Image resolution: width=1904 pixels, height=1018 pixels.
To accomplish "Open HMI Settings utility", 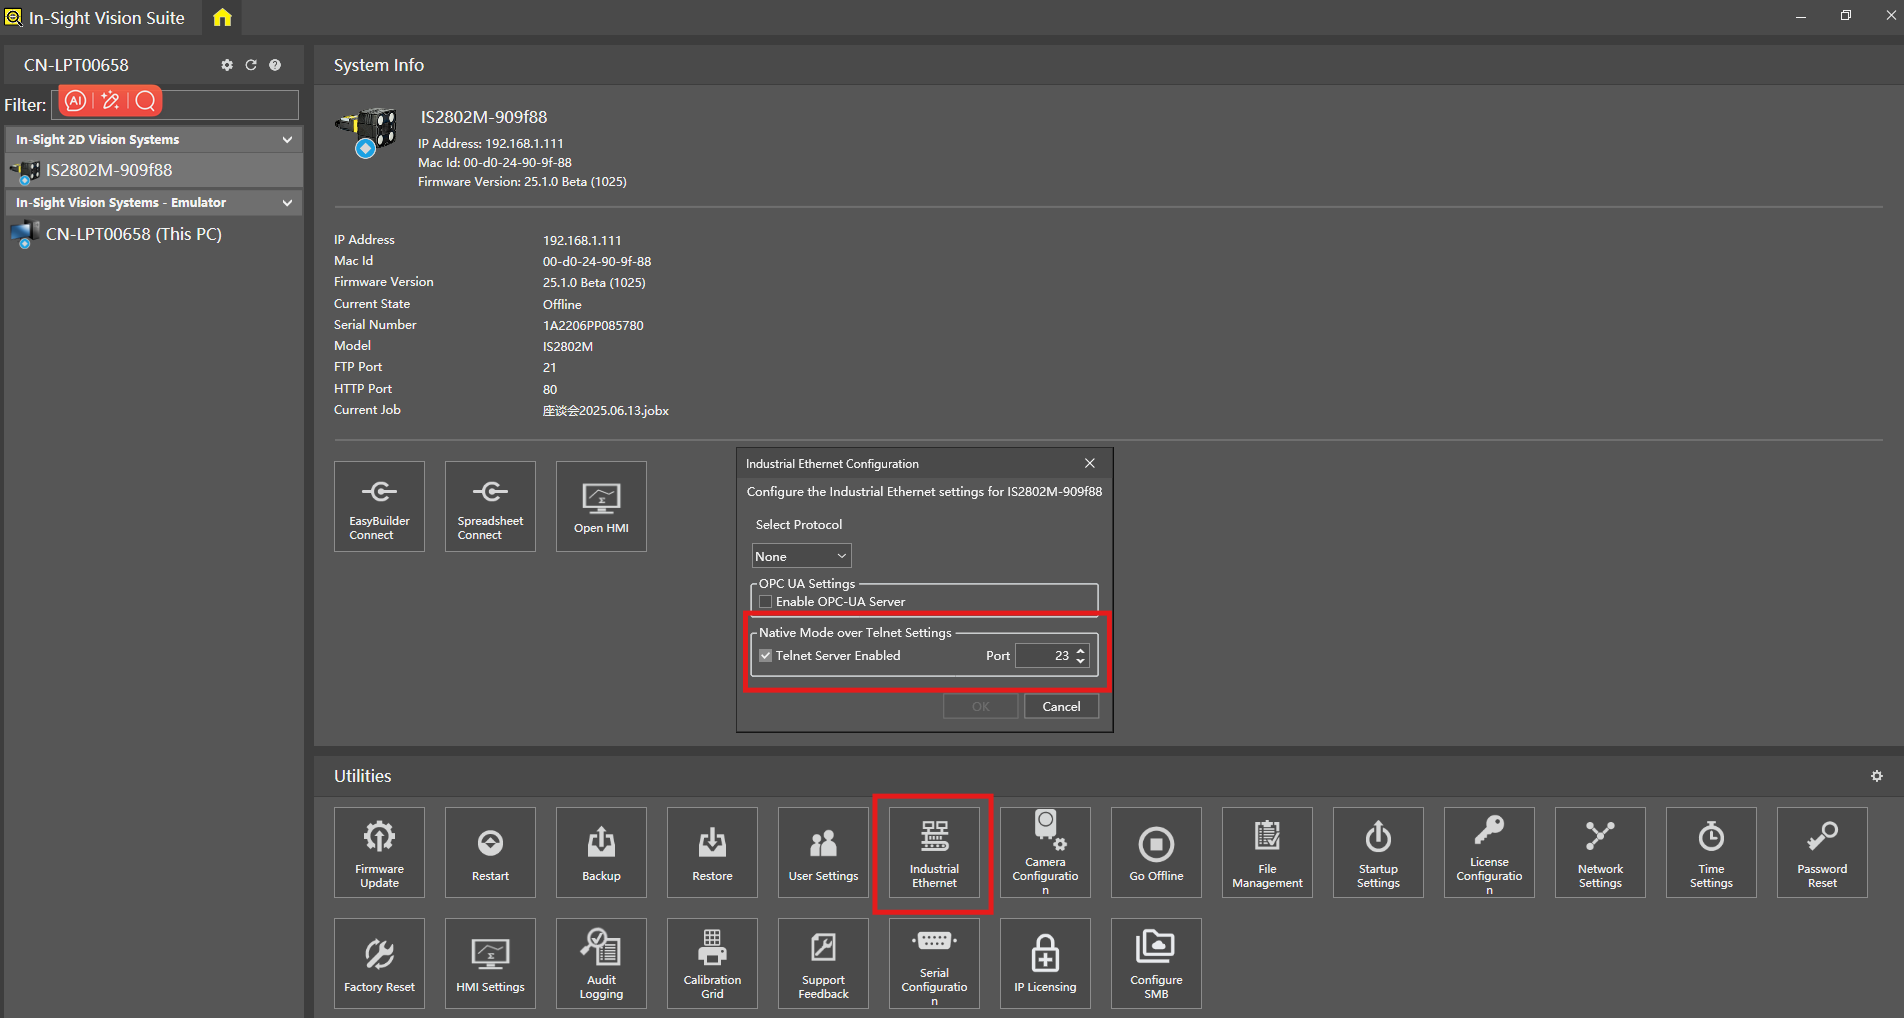I will pyautogui.click(x=490, y=963).
